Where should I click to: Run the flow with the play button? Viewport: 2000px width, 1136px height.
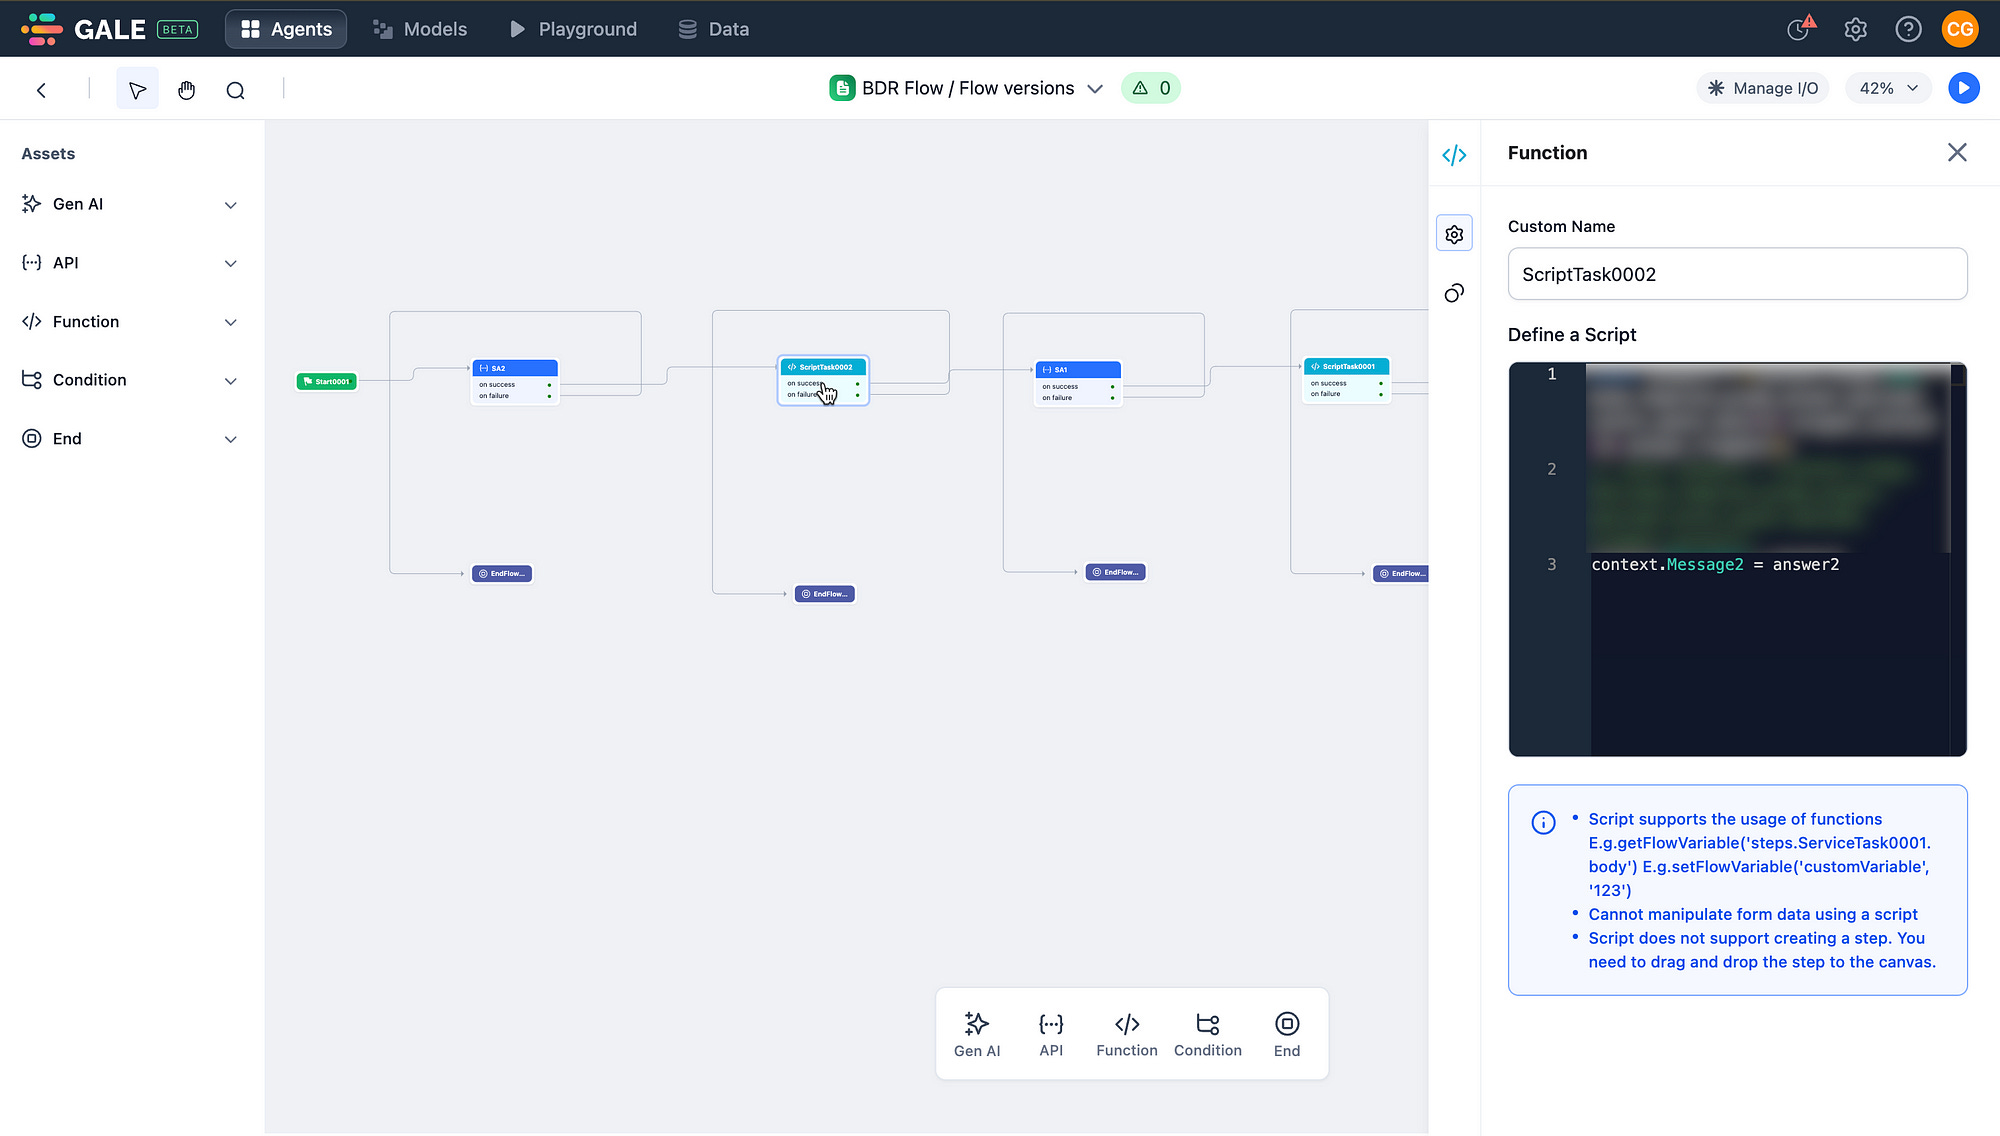click(x=1964, y=88)
